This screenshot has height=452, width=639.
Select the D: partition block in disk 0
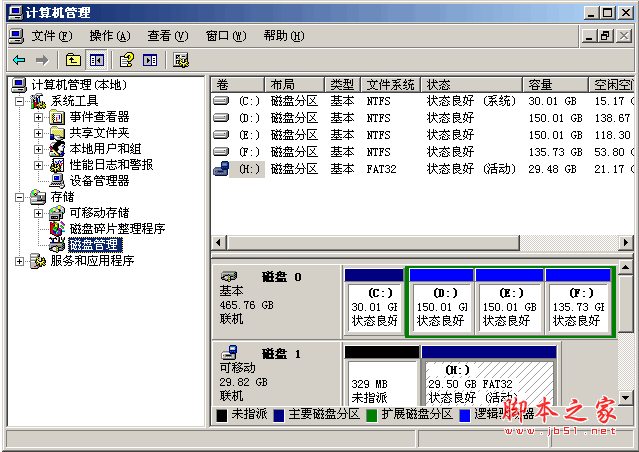pyautogui.click(x=442, y=302)
